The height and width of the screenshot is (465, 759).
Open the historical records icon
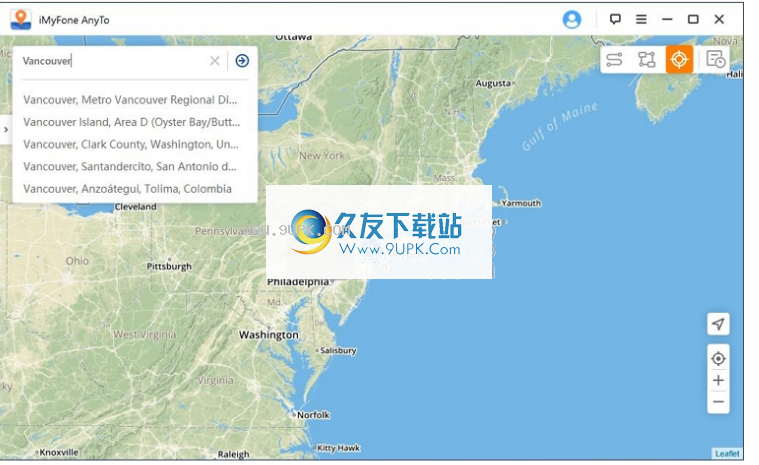(715, 60)
